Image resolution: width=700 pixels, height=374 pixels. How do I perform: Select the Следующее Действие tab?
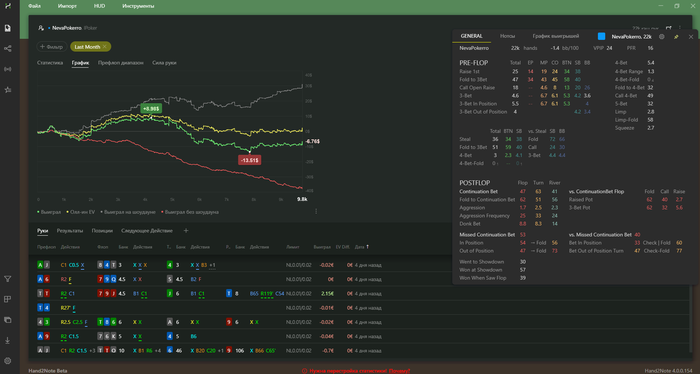click(x=147, y=231)
